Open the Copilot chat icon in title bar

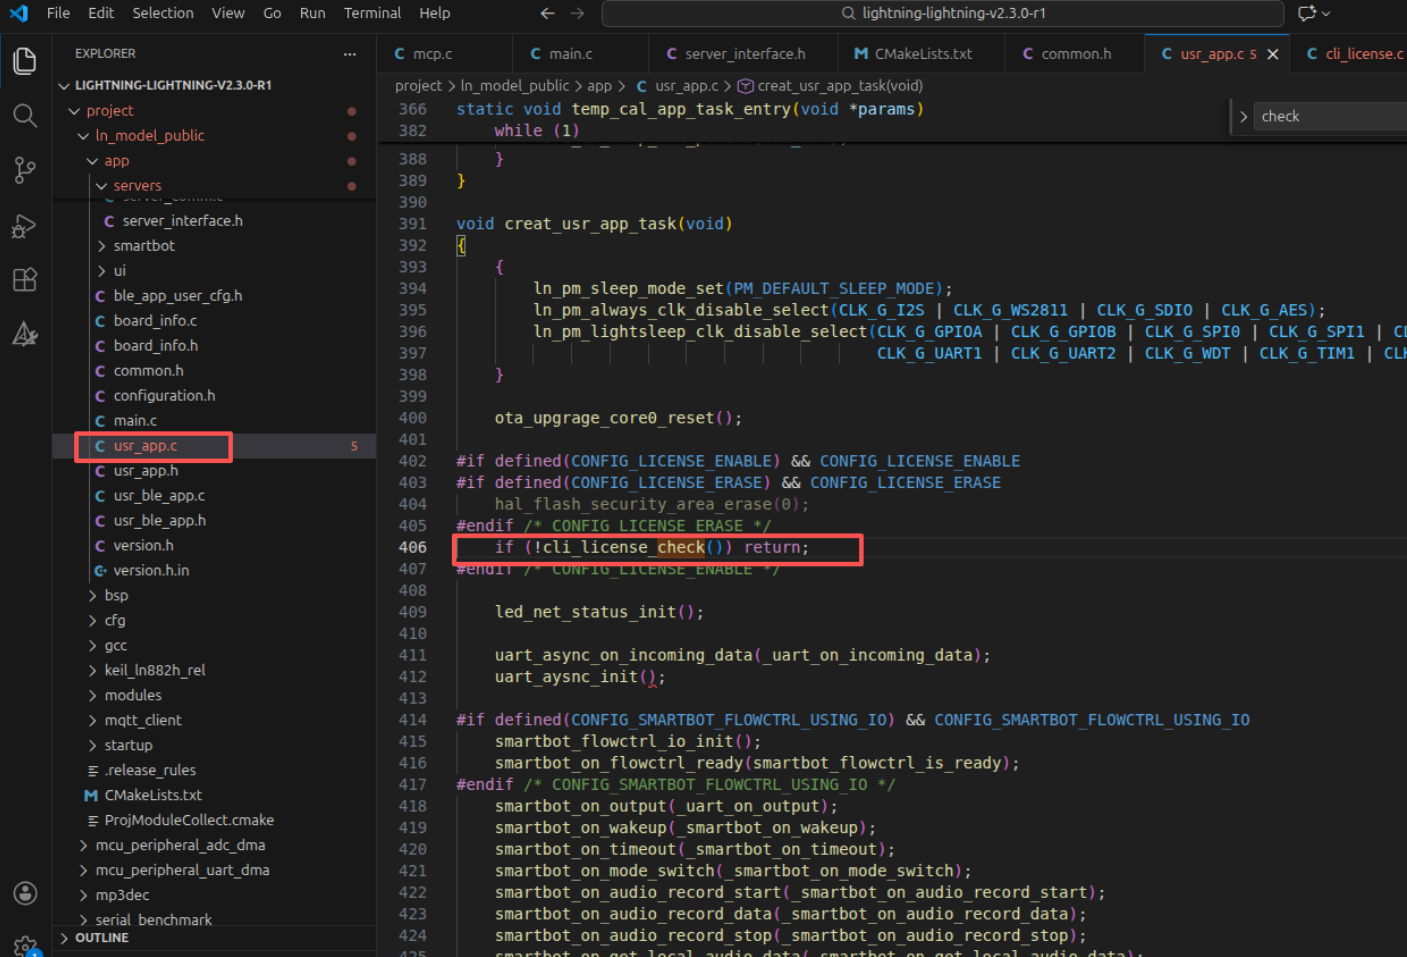pos(1307,13)
